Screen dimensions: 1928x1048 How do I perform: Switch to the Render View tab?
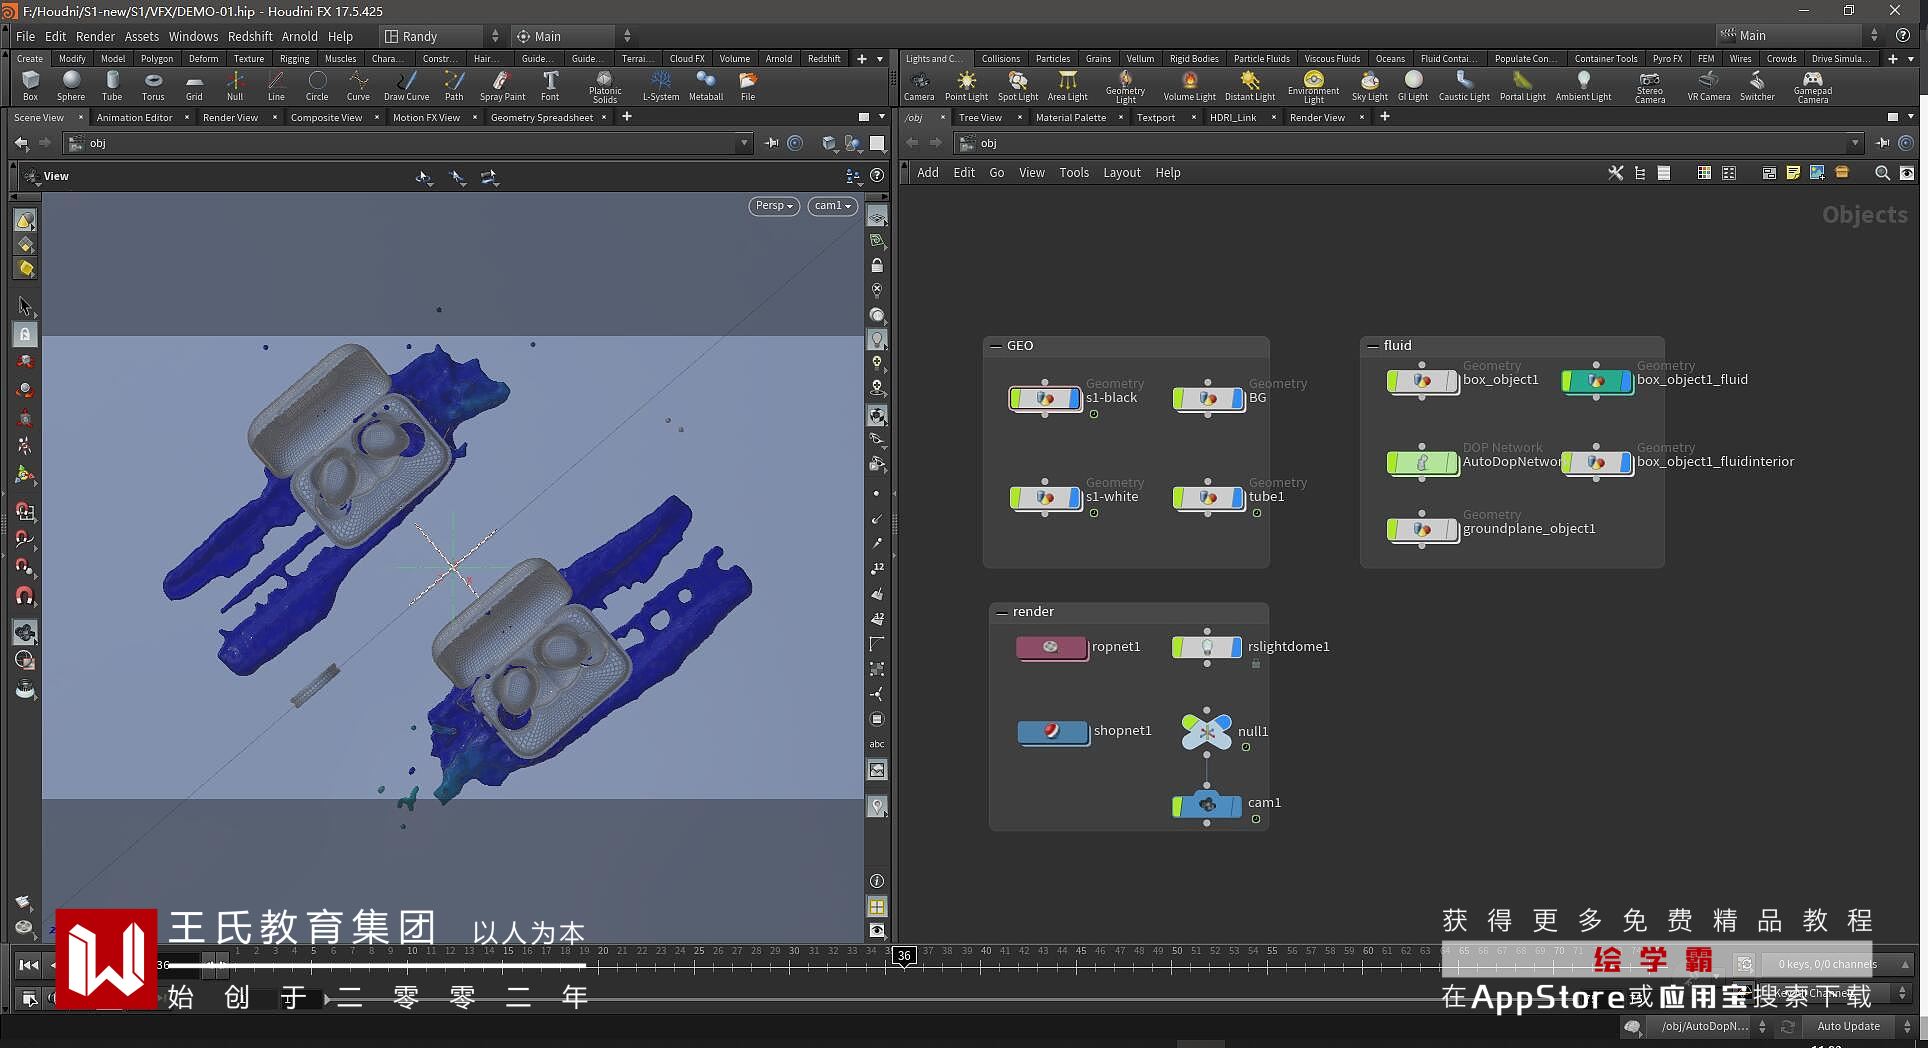(x=230, y=118)
